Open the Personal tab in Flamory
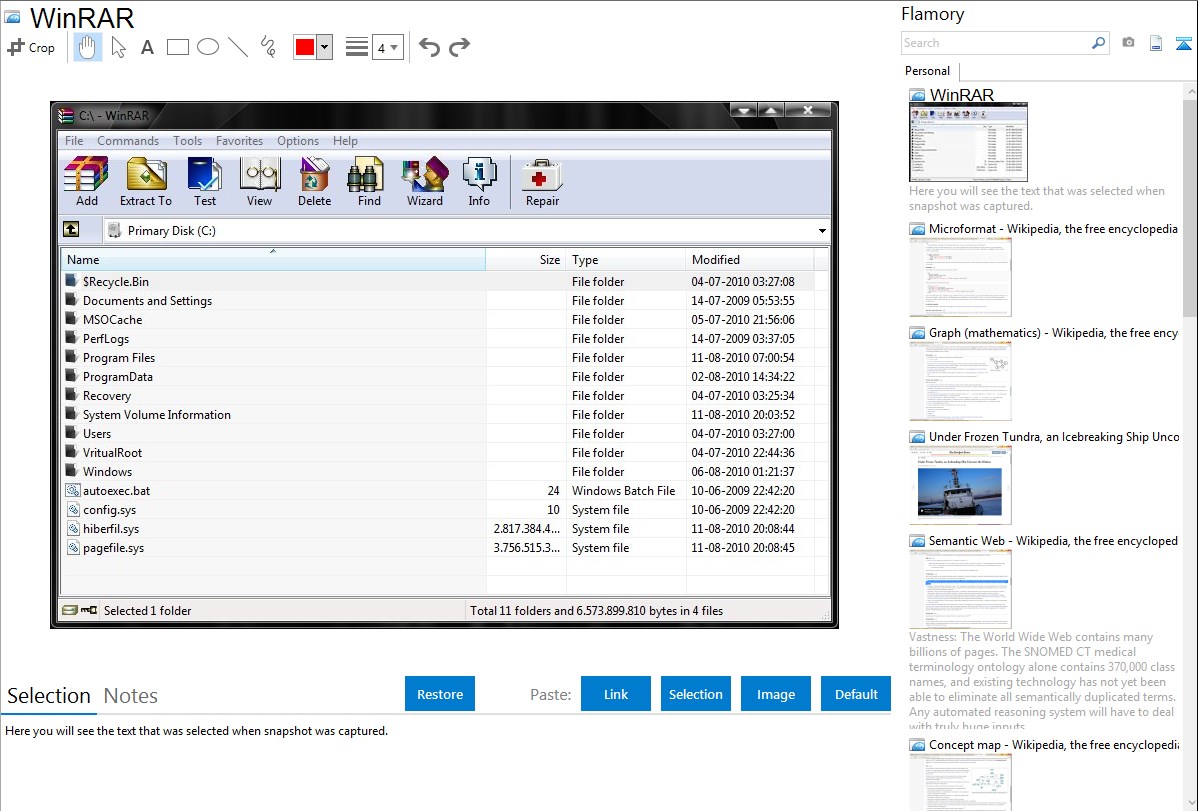This screenshot has width=1198, height=811. pyautogui.click(x=928, y=71)
